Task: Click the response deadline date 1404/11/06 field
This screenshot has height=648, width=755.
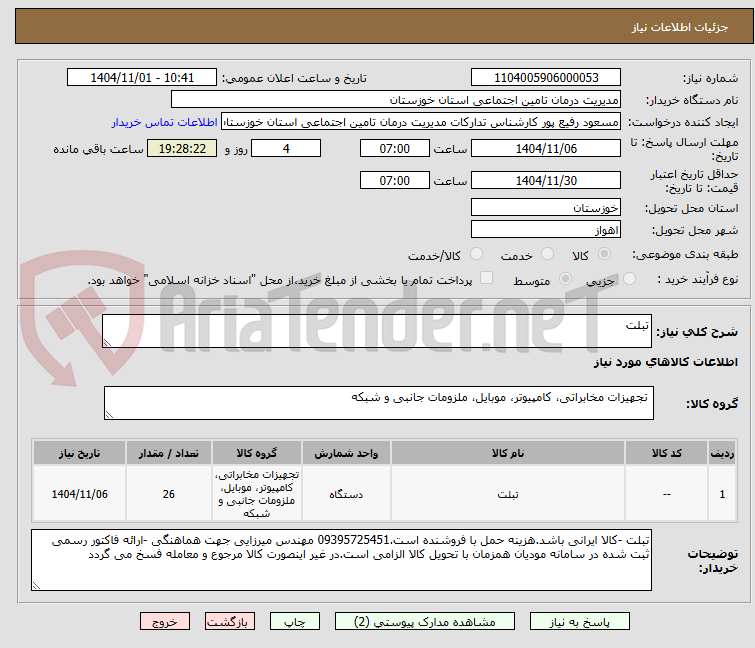Action: [x=546, y=148]
